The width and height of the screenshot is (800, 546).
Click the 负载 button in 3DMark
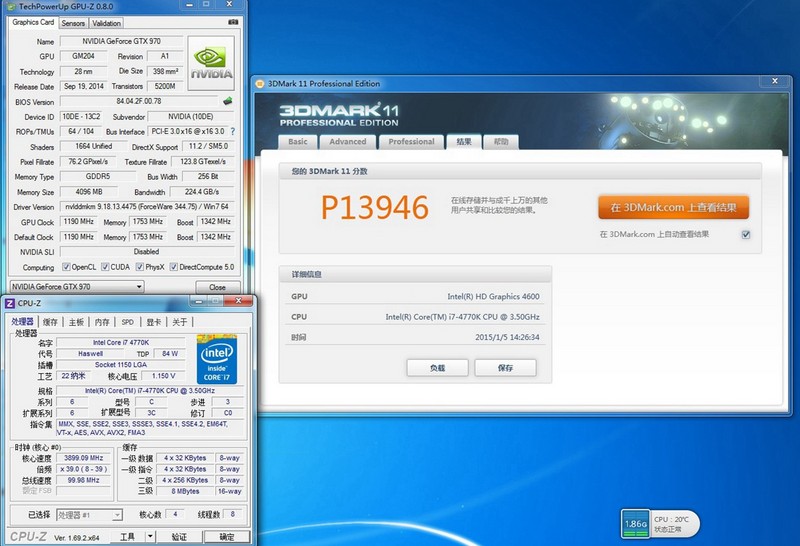(437, 368)
